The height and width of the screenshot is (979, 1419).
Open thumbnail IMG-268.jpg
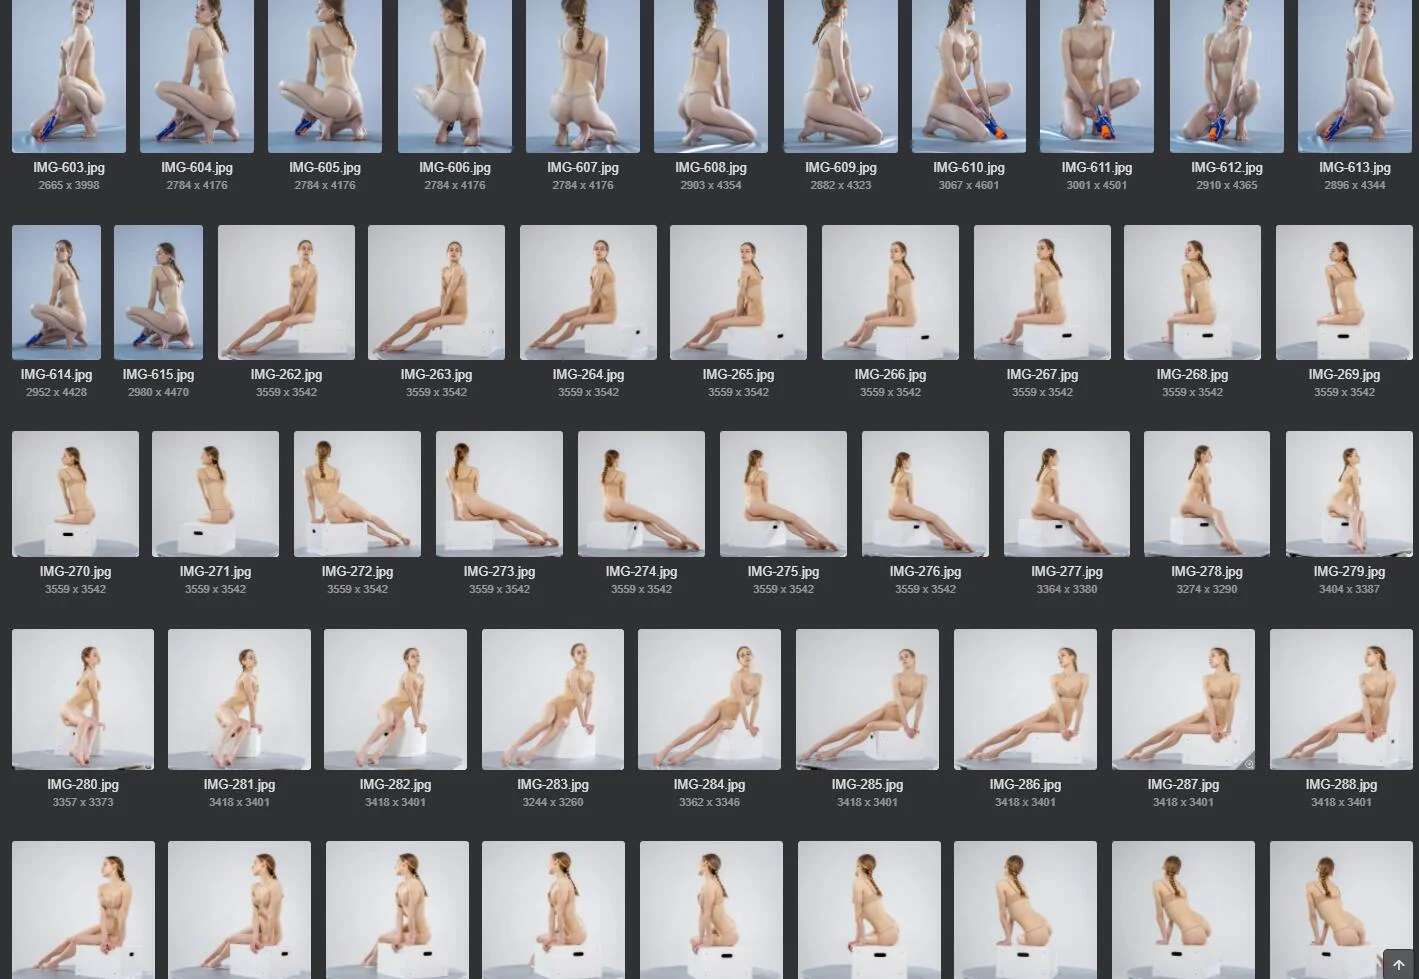(x=1192, y=292)
